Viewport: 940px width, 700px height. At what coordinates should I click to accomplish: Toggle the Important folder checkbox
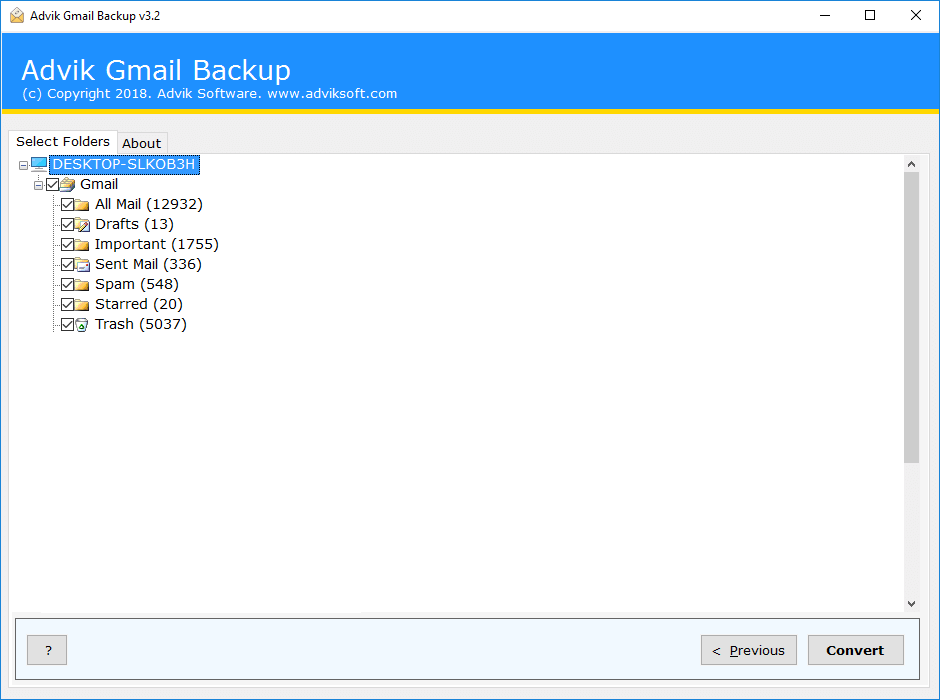67,245
